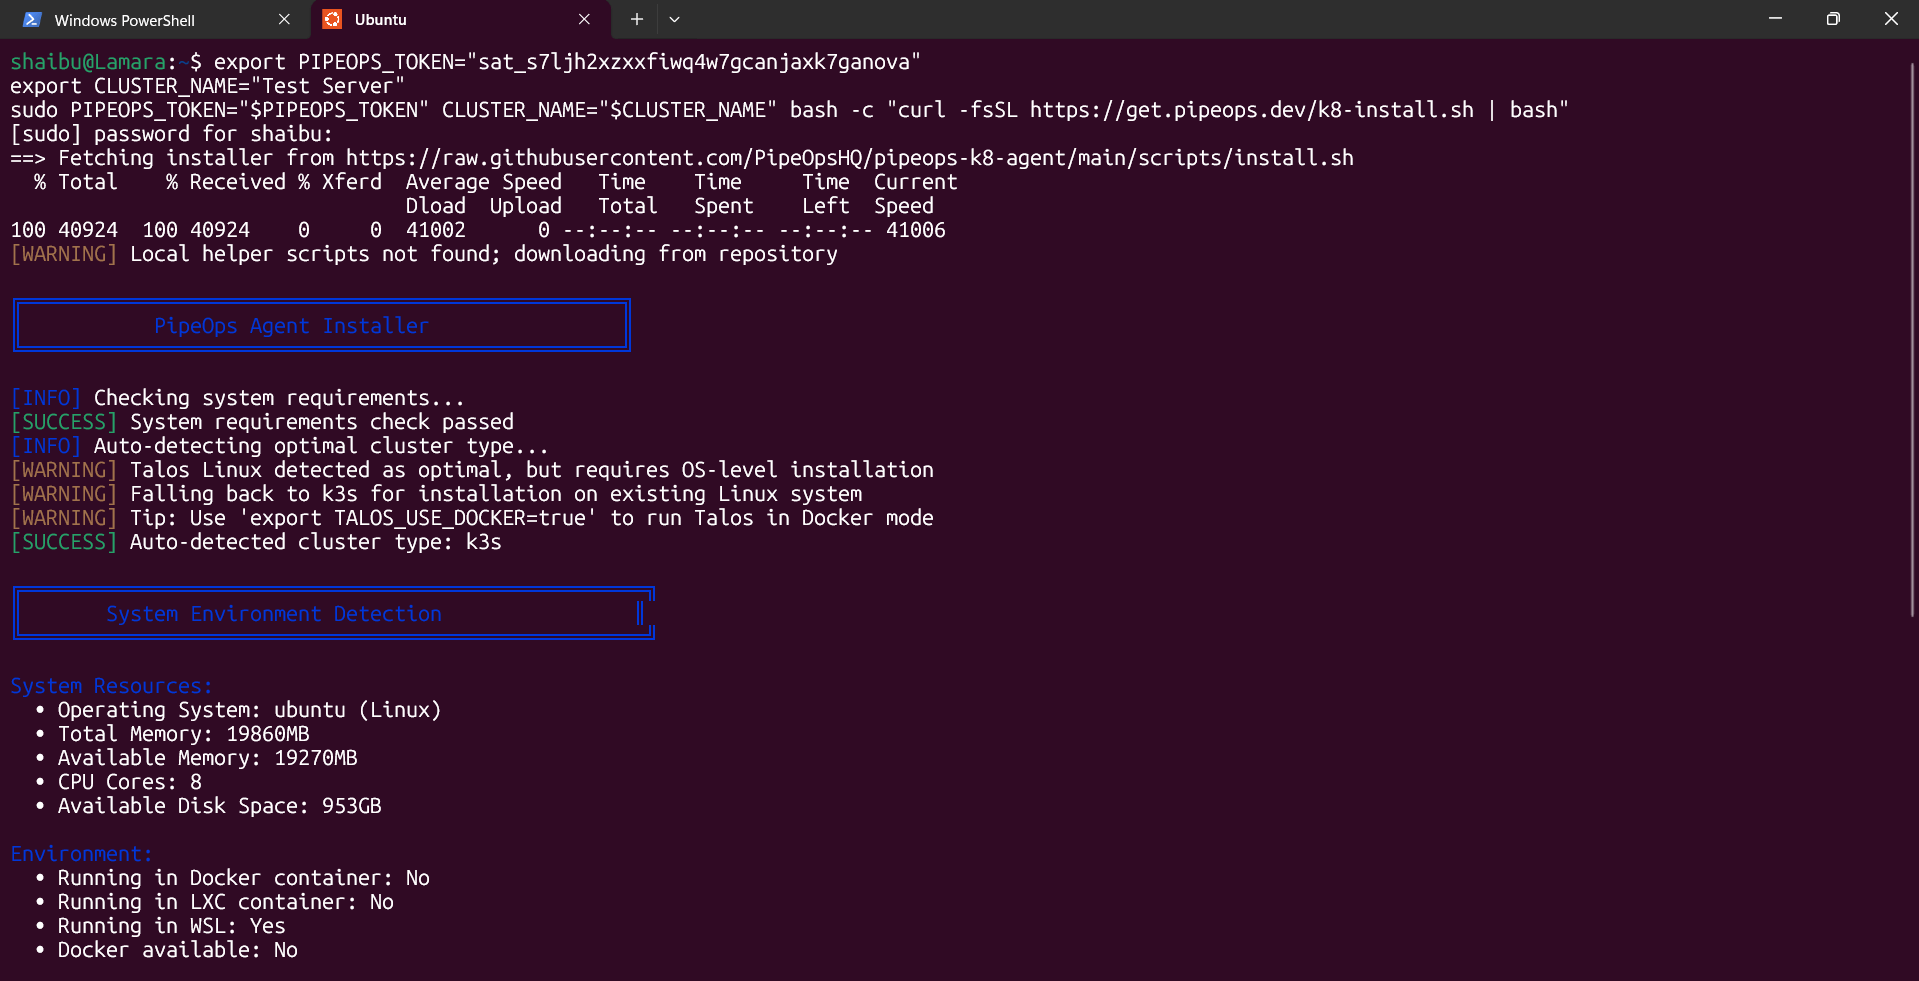Select the Ubuntu tab title

click(x=380, y=20)
